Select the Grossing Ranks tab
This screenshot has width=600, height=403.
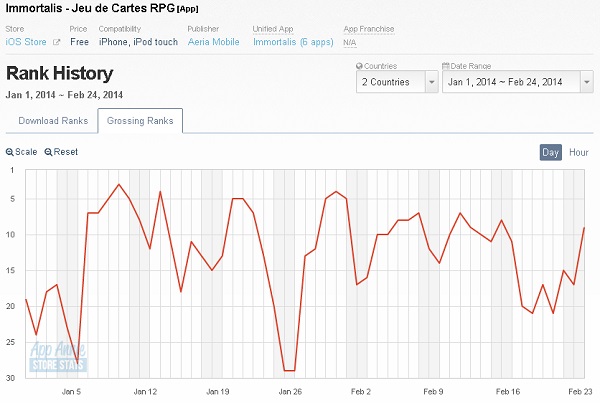coord(140,121)
